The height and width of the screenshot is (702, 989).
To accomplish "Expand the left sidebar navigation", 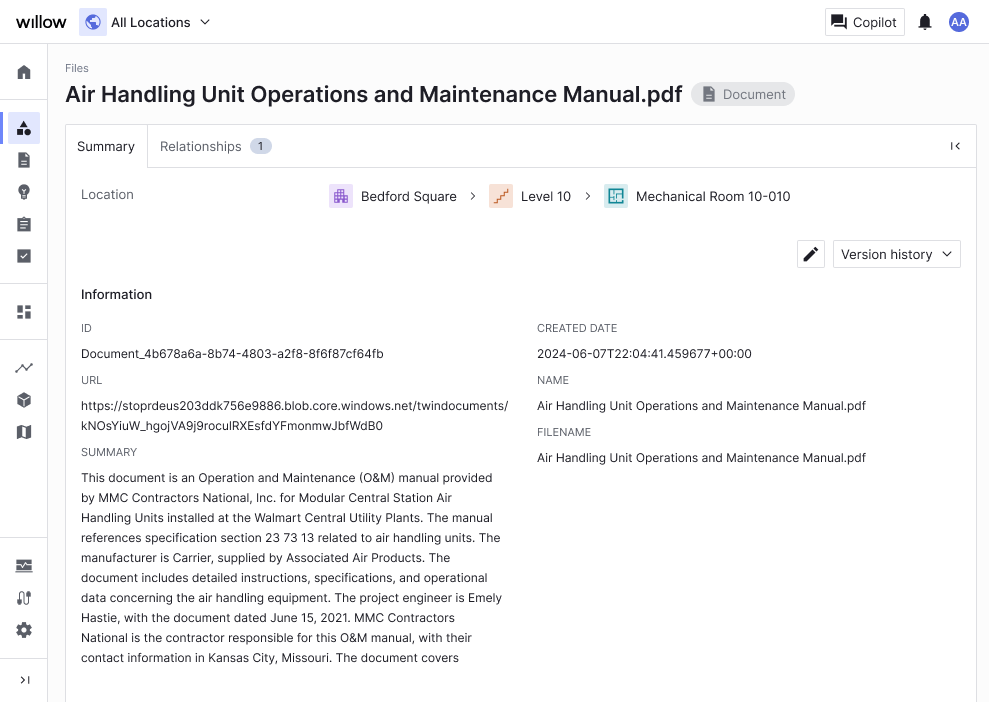I will click(x=24, y=680).
